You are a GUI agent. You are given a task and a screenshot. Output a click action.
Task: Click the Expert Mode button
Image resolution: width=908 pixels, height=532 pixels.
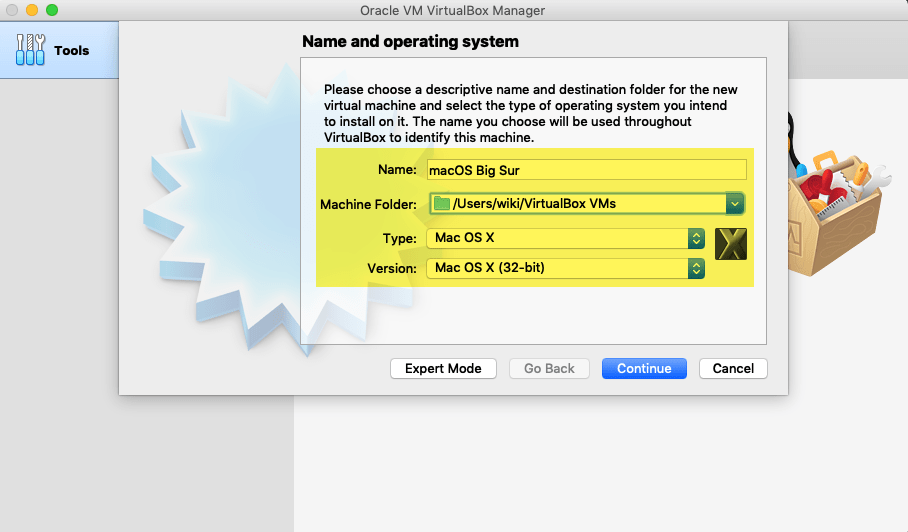443,368
